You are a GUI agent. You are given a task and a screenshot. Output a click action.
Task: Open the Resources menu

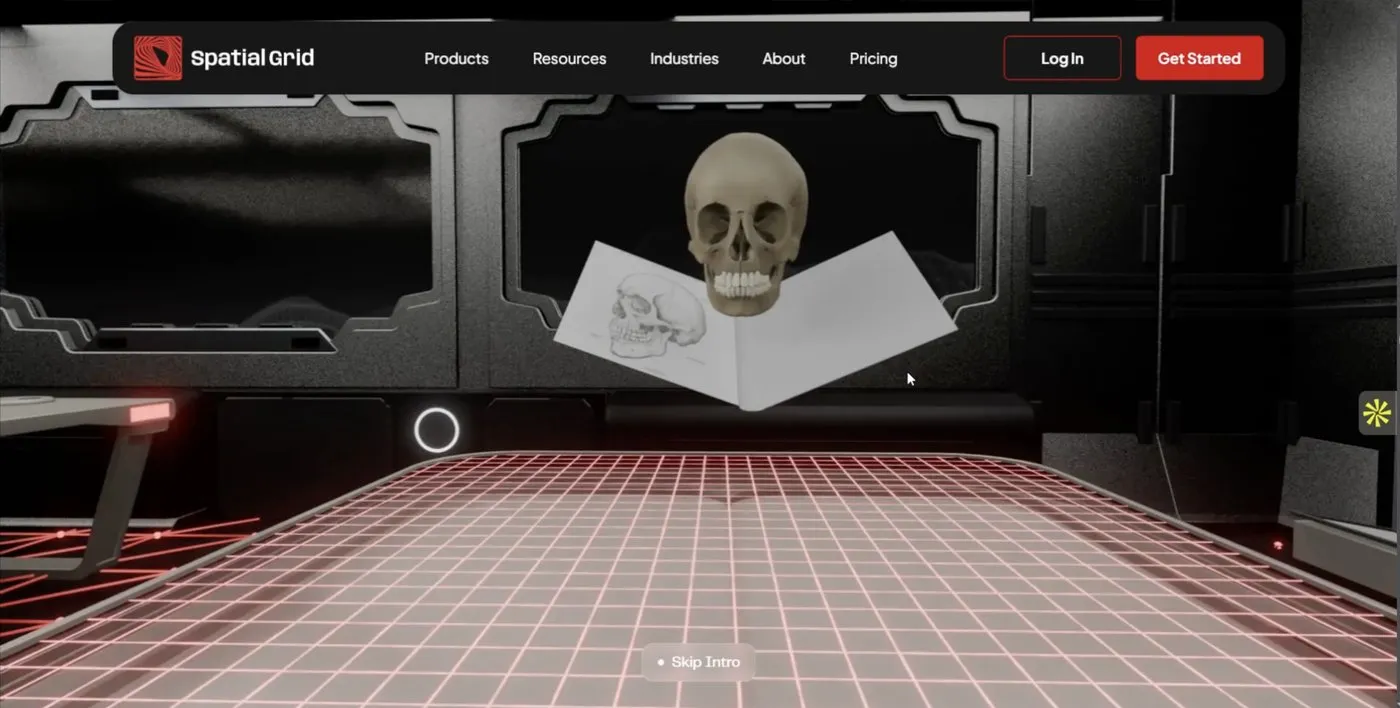569,59
